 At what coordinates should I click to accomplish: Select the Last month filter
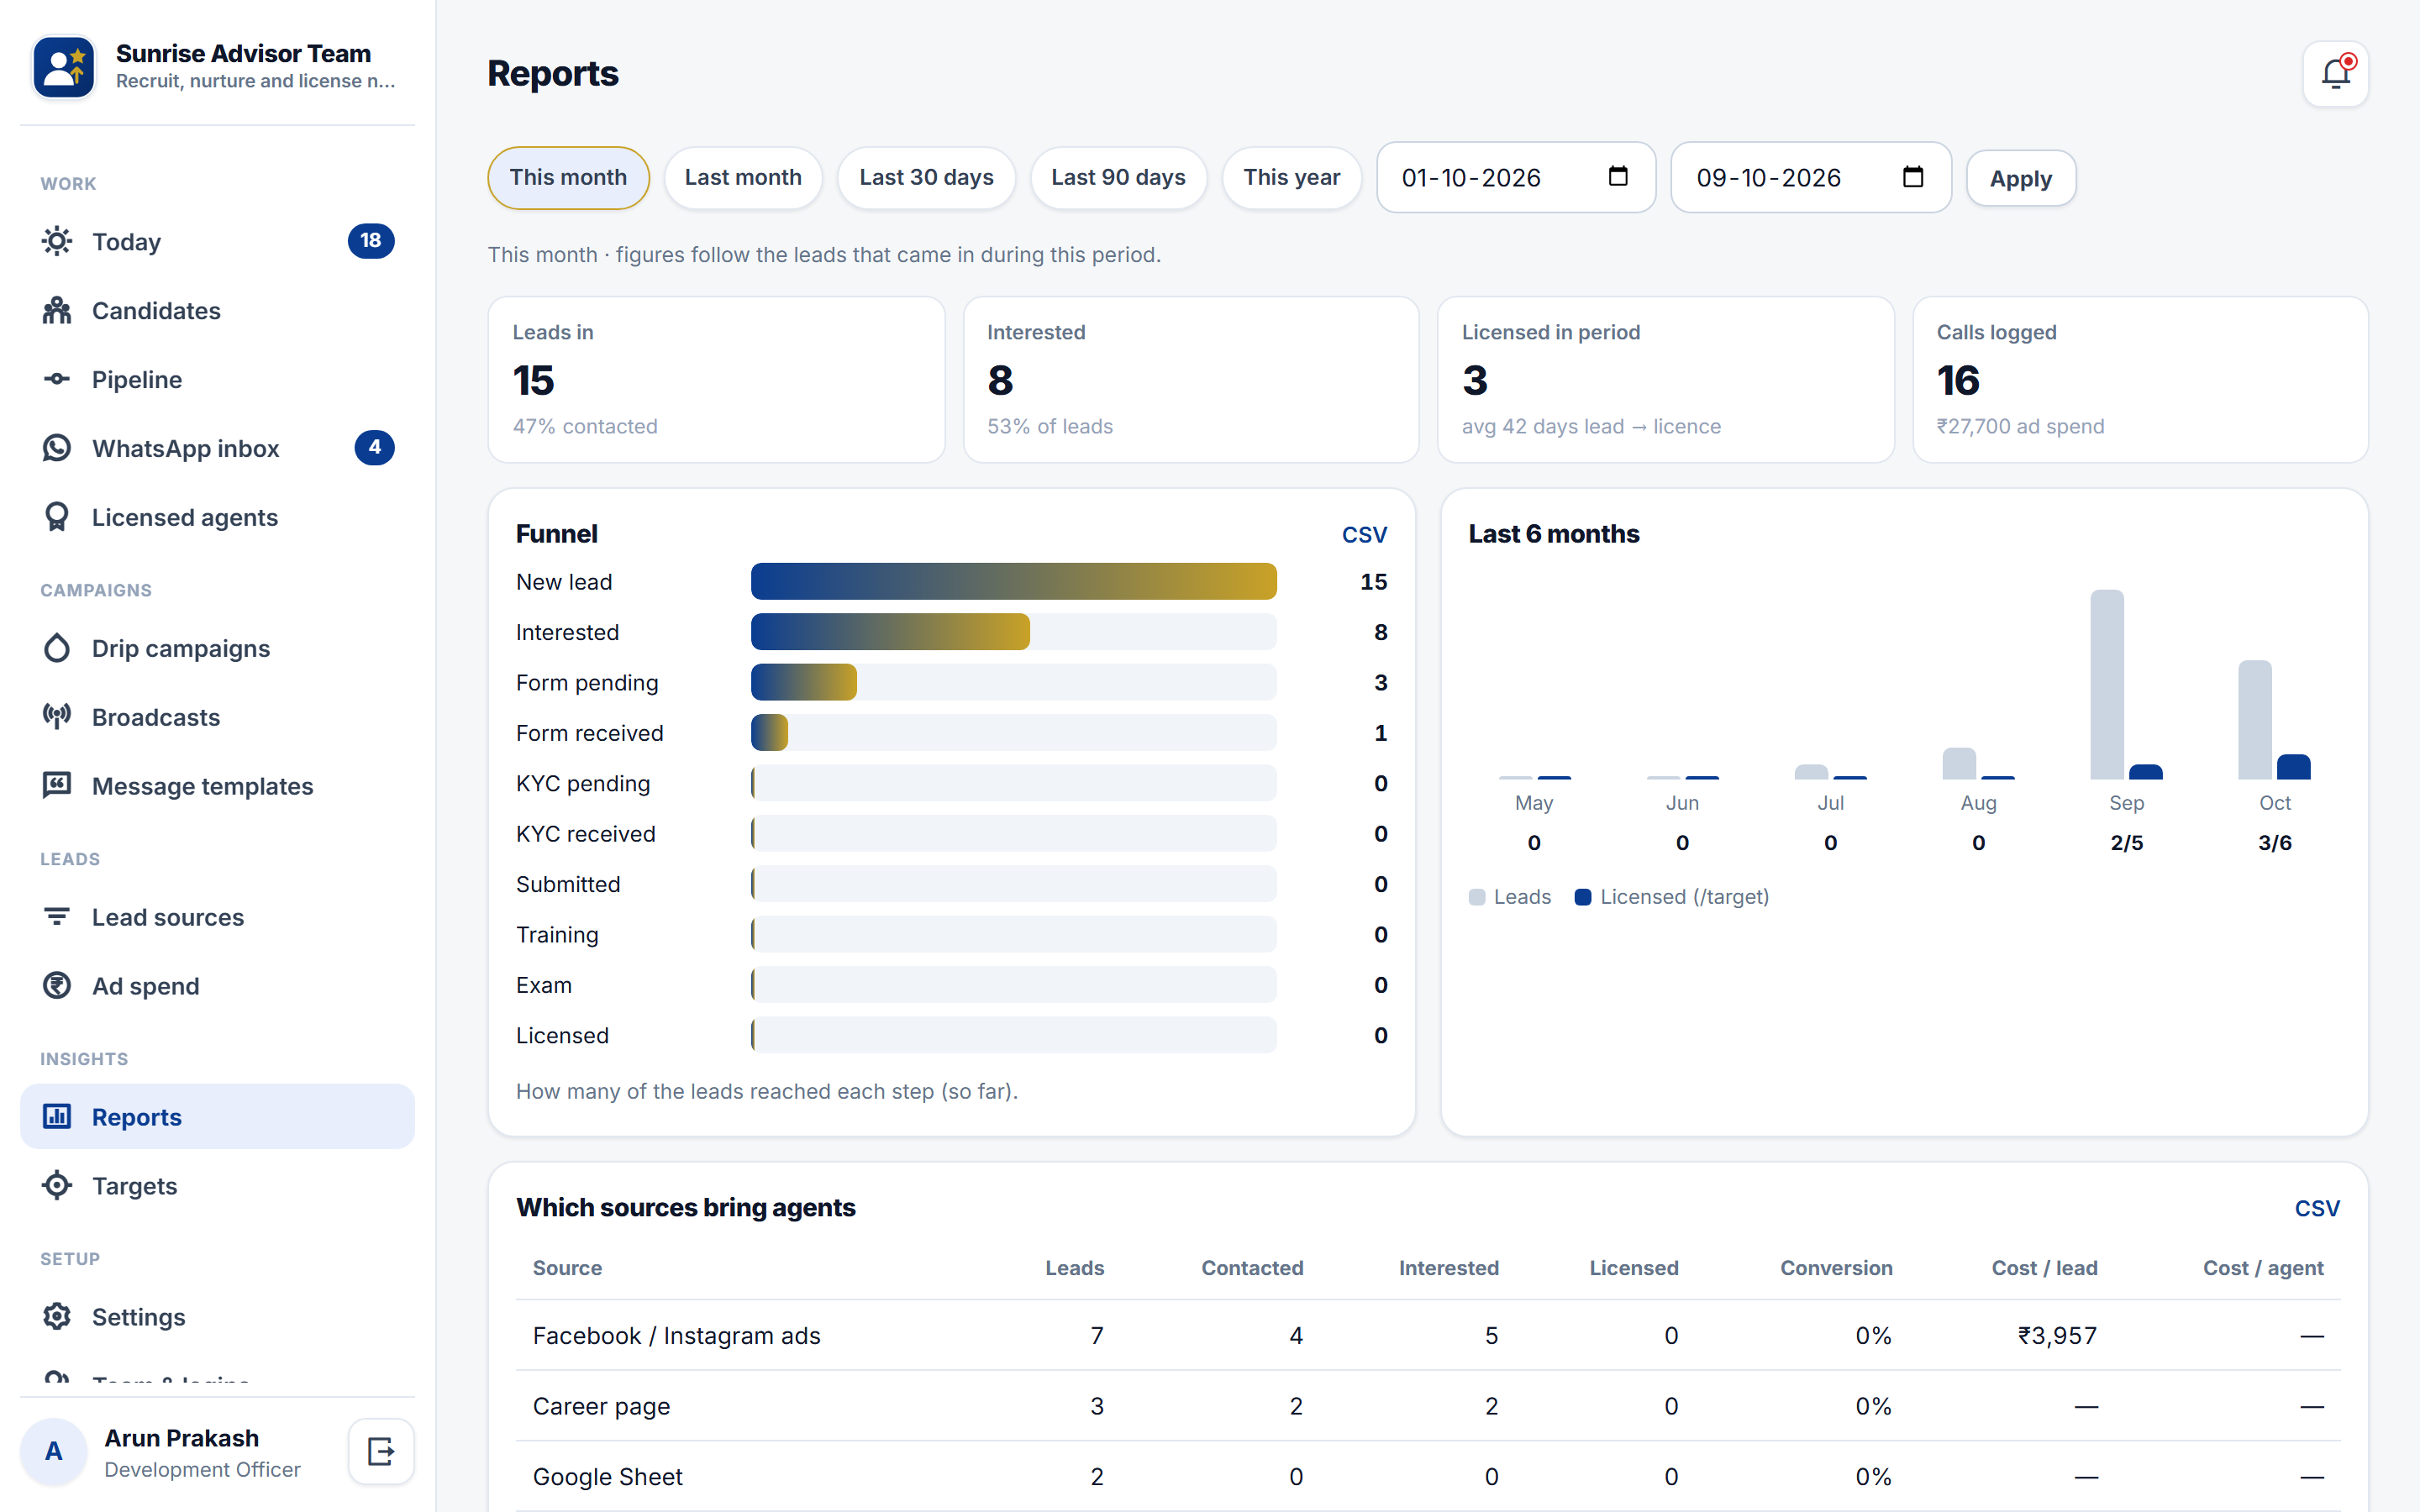[x=743, y=178]
